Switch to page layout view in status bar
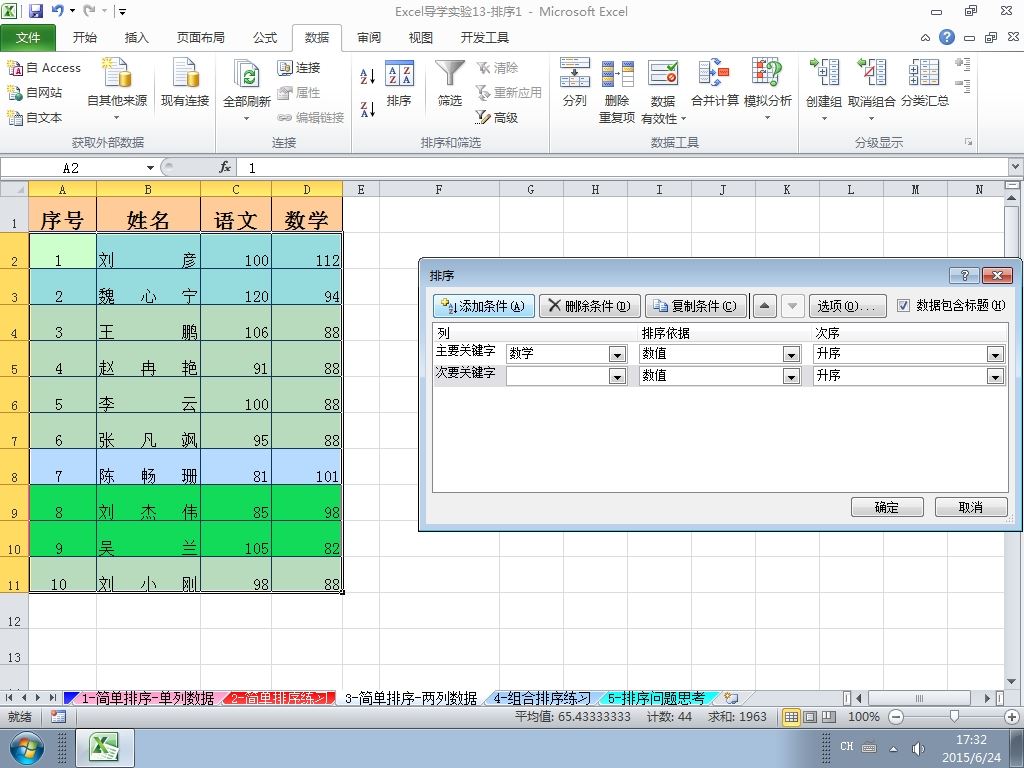The width and height of the screenshot is (1024, 768). (x=810, y=717)
